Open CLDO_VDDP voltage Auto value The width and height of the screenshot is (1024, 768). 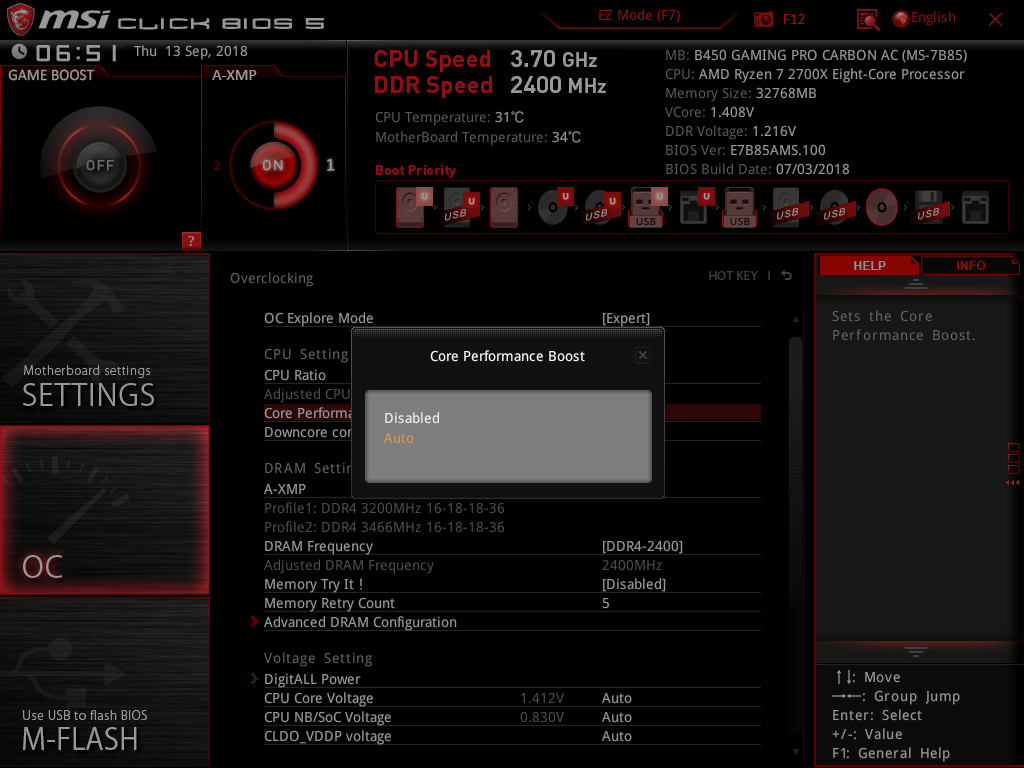616,736
